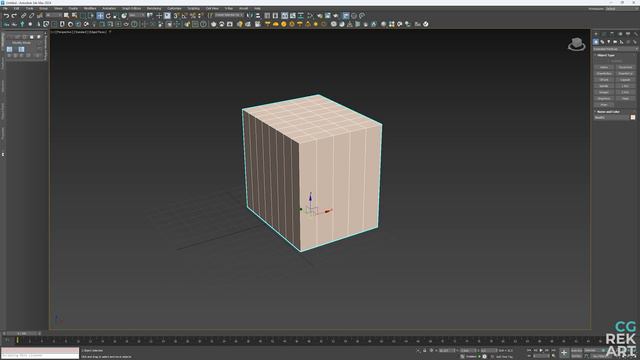Open the Rendered Frame Window icon
The height and width of the screenshot is (360, 640).
pyautogui.click(x=327, y=16)
